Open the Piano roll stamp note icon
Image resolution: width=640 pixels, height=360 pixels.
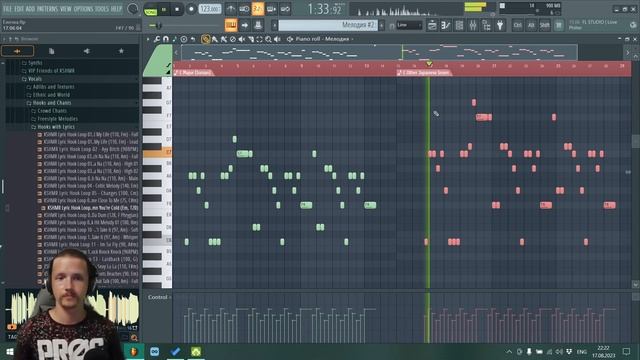pyautogui.click(x=175, y=39)
